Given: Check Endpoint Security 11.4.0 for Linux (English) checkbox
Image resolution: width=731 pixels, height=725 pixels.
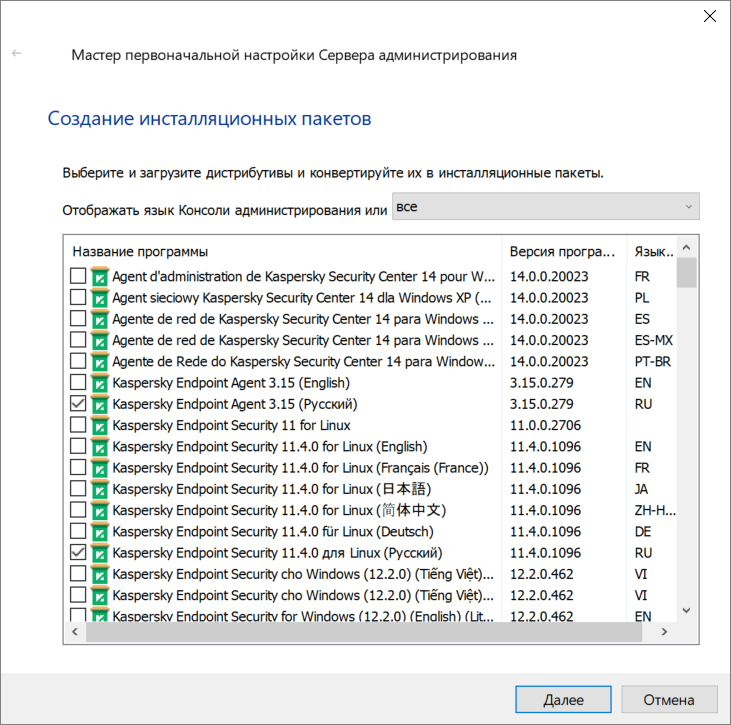Looking at the screenshot, I should 78,446.
